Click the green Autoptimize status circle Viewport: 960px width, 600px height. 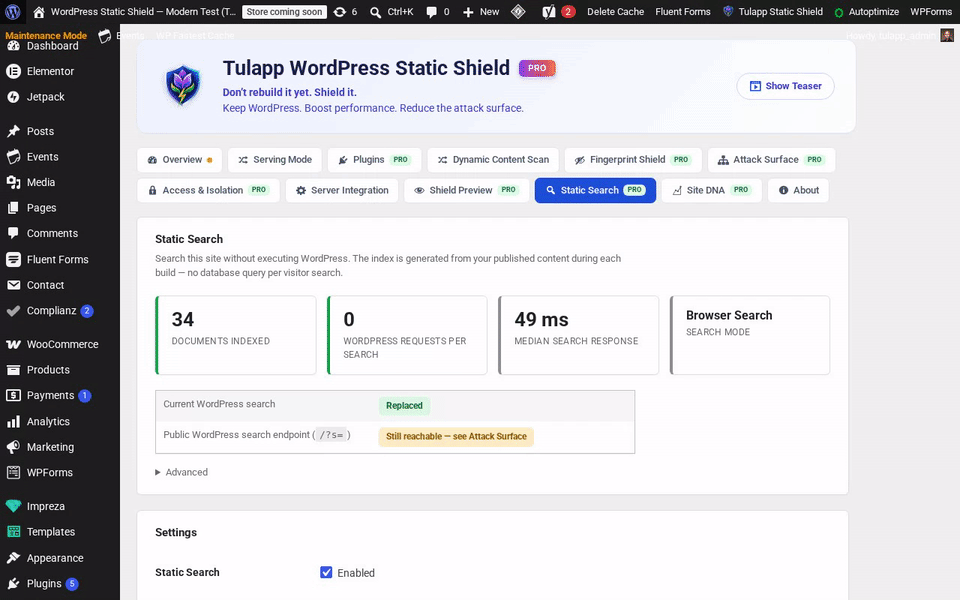coord(839,12)
